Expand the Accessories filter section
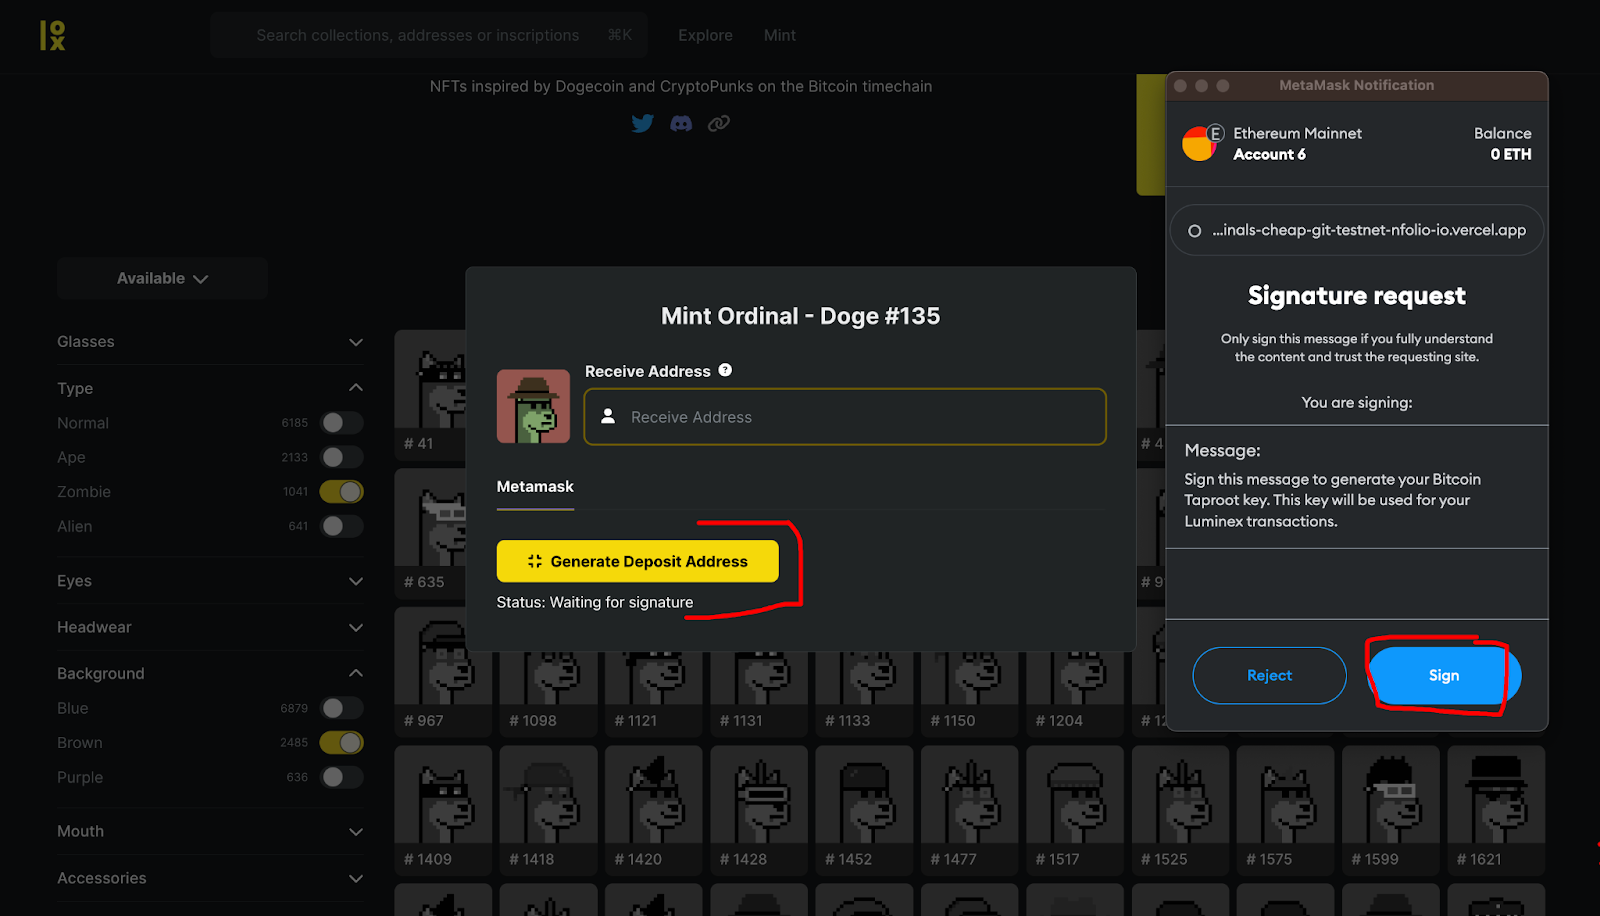Screen dimensions: 1600x916 click(x=210, y=878)
